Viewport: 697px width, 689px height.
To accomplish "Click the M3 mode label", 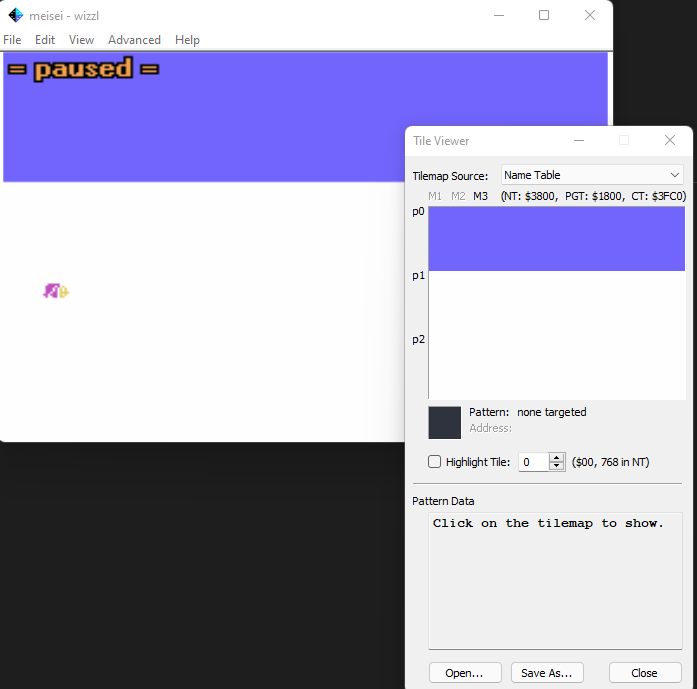I will click(481, 196).
